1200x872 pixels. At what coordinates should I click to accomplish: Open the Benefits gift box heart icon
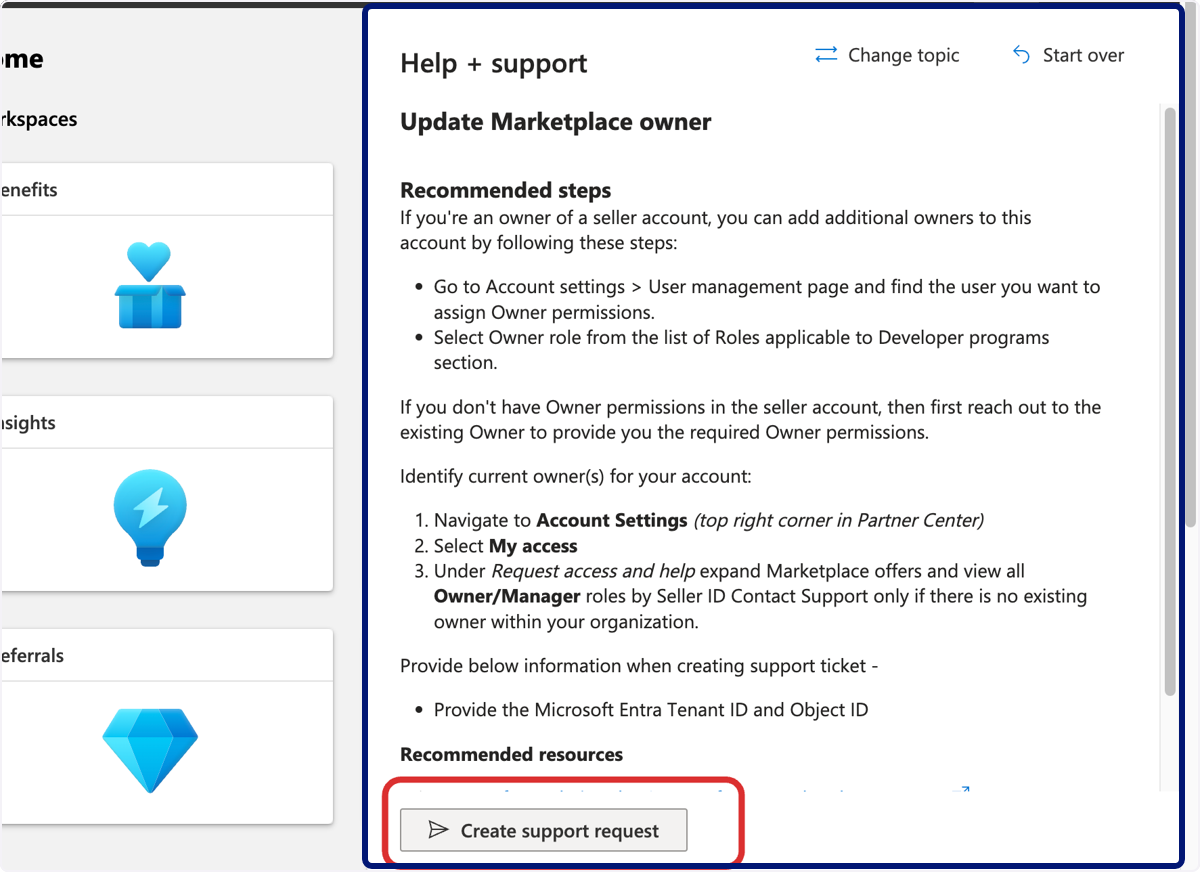click(x=150, y=286)
